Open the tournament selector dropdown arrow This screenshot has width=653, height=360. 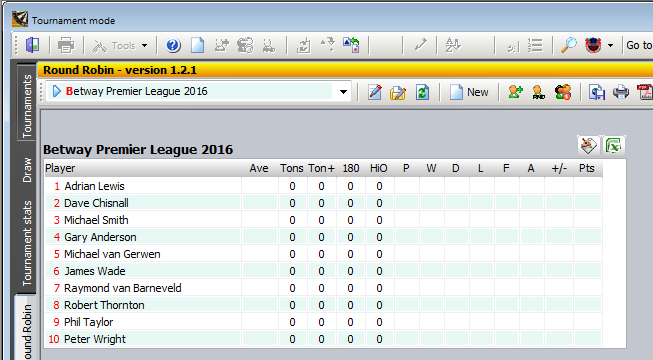coord(343,92)
